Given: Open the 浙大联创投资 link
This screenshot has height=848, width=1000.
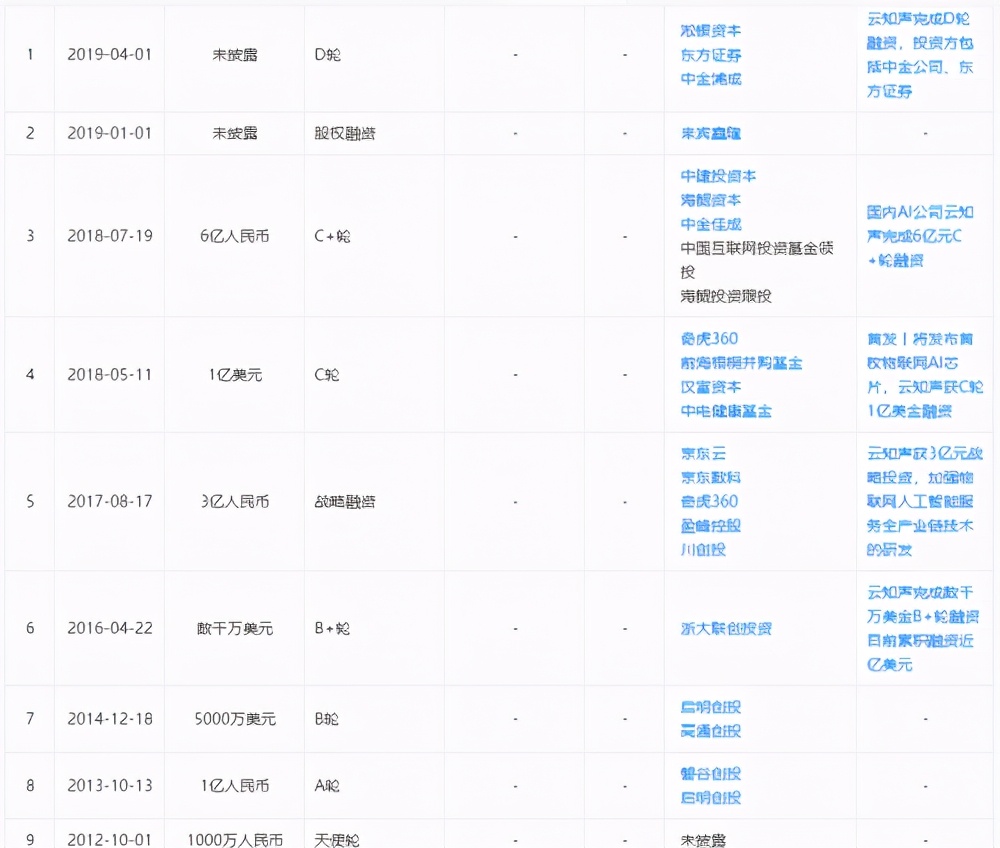Looking at the screenshot, I should 726,629.
